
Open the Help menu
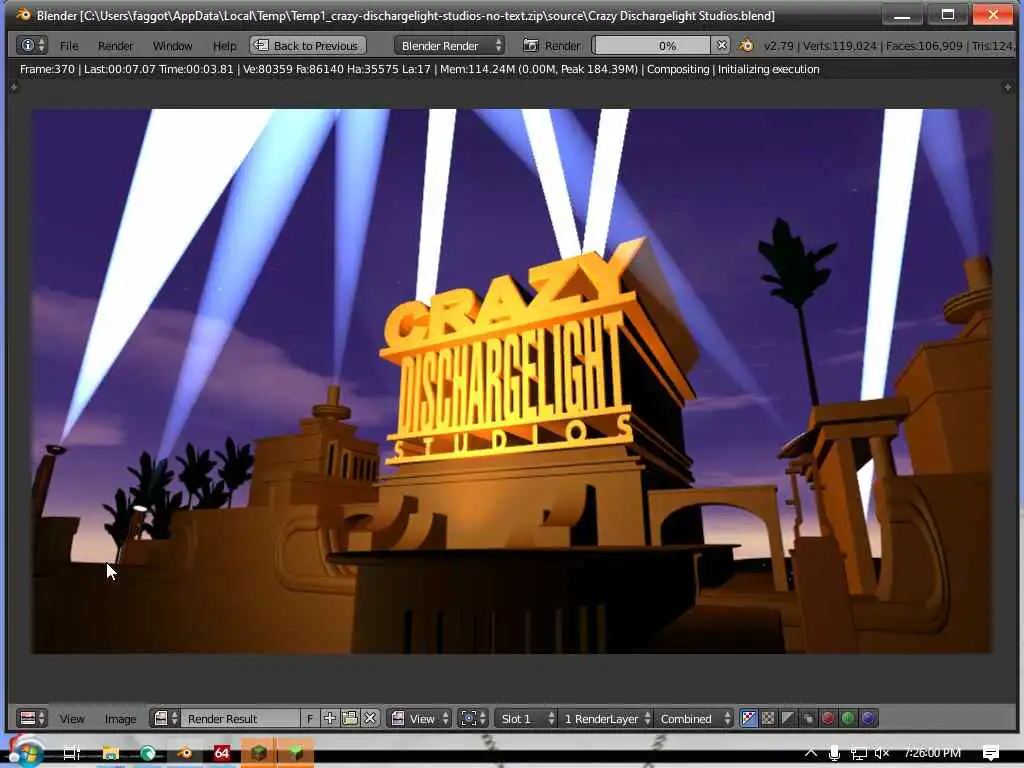click(224, 46)
